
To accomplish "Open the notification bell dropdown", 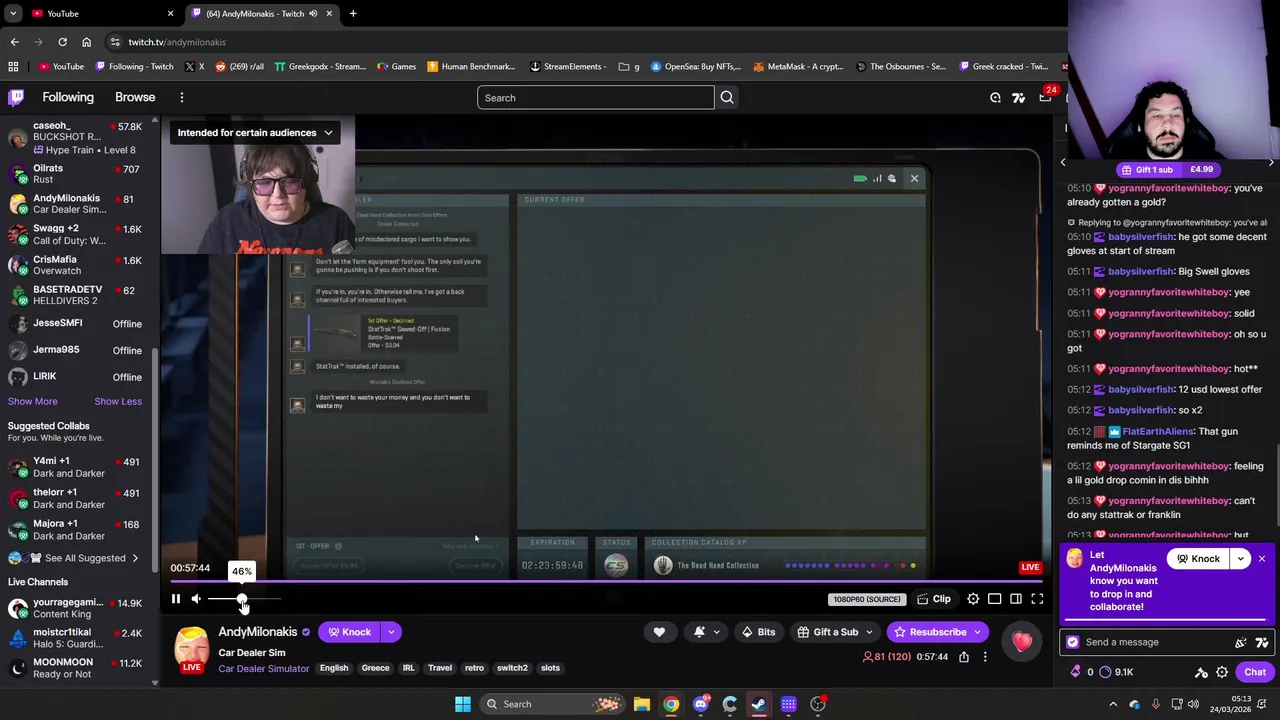I will point(706,632).
